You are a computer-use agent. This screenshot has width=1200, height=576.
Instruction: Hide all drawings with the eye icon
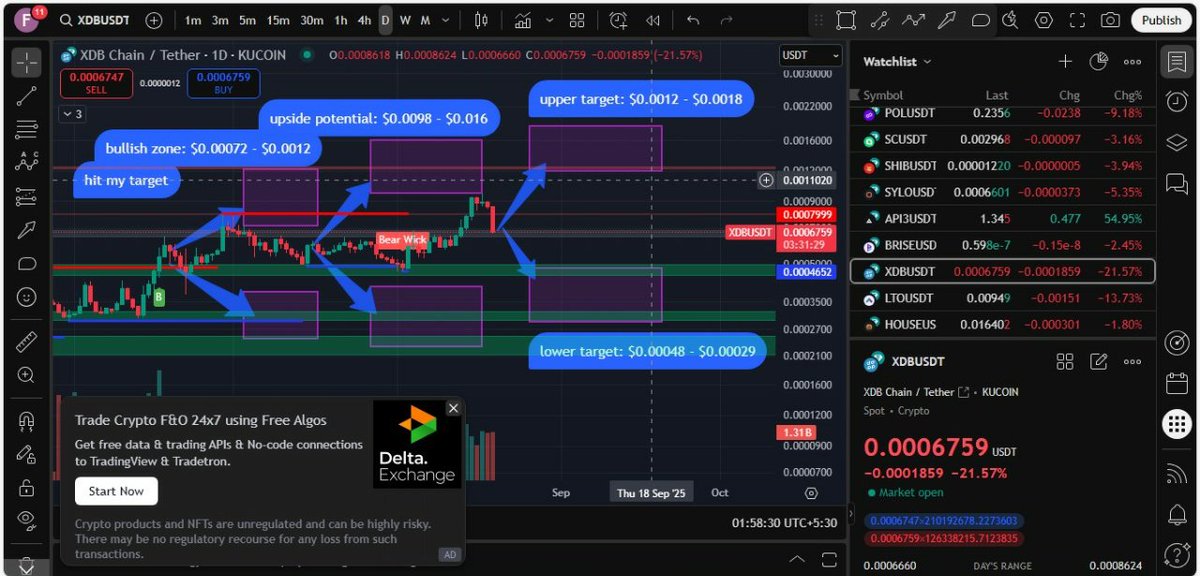click(x=27, y=519)
